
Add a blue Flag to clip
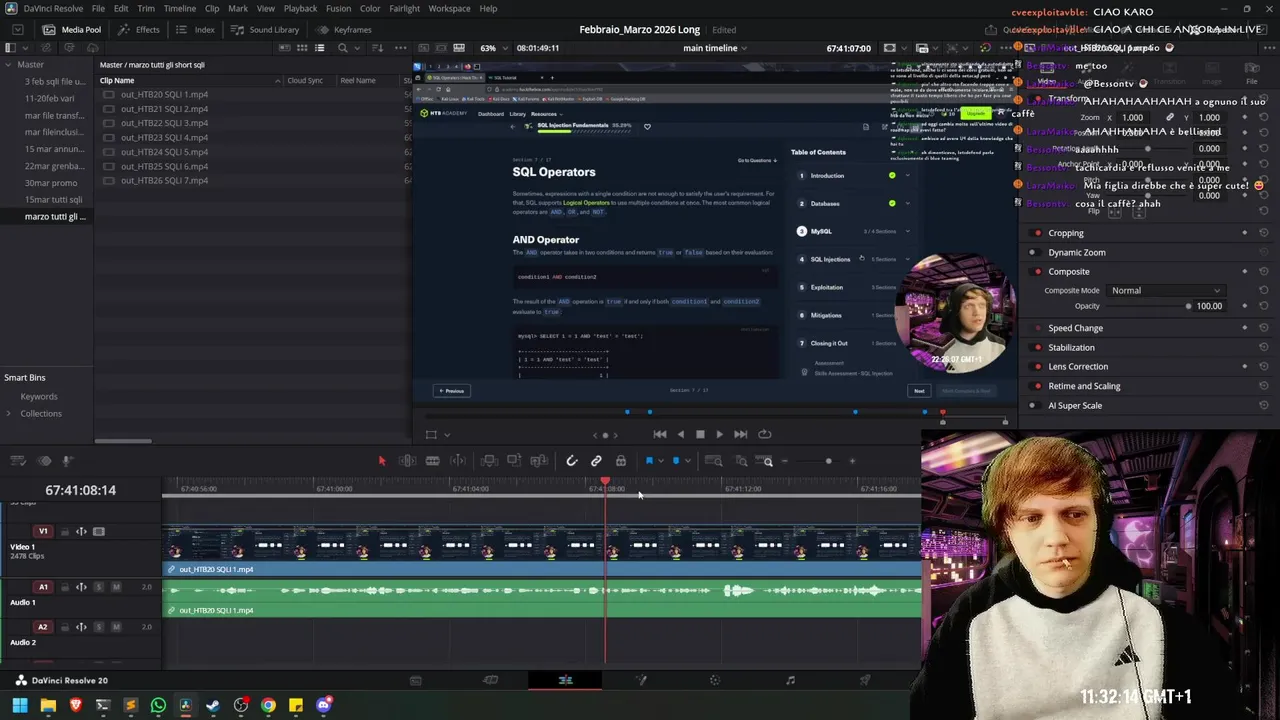tap(648, 461)
